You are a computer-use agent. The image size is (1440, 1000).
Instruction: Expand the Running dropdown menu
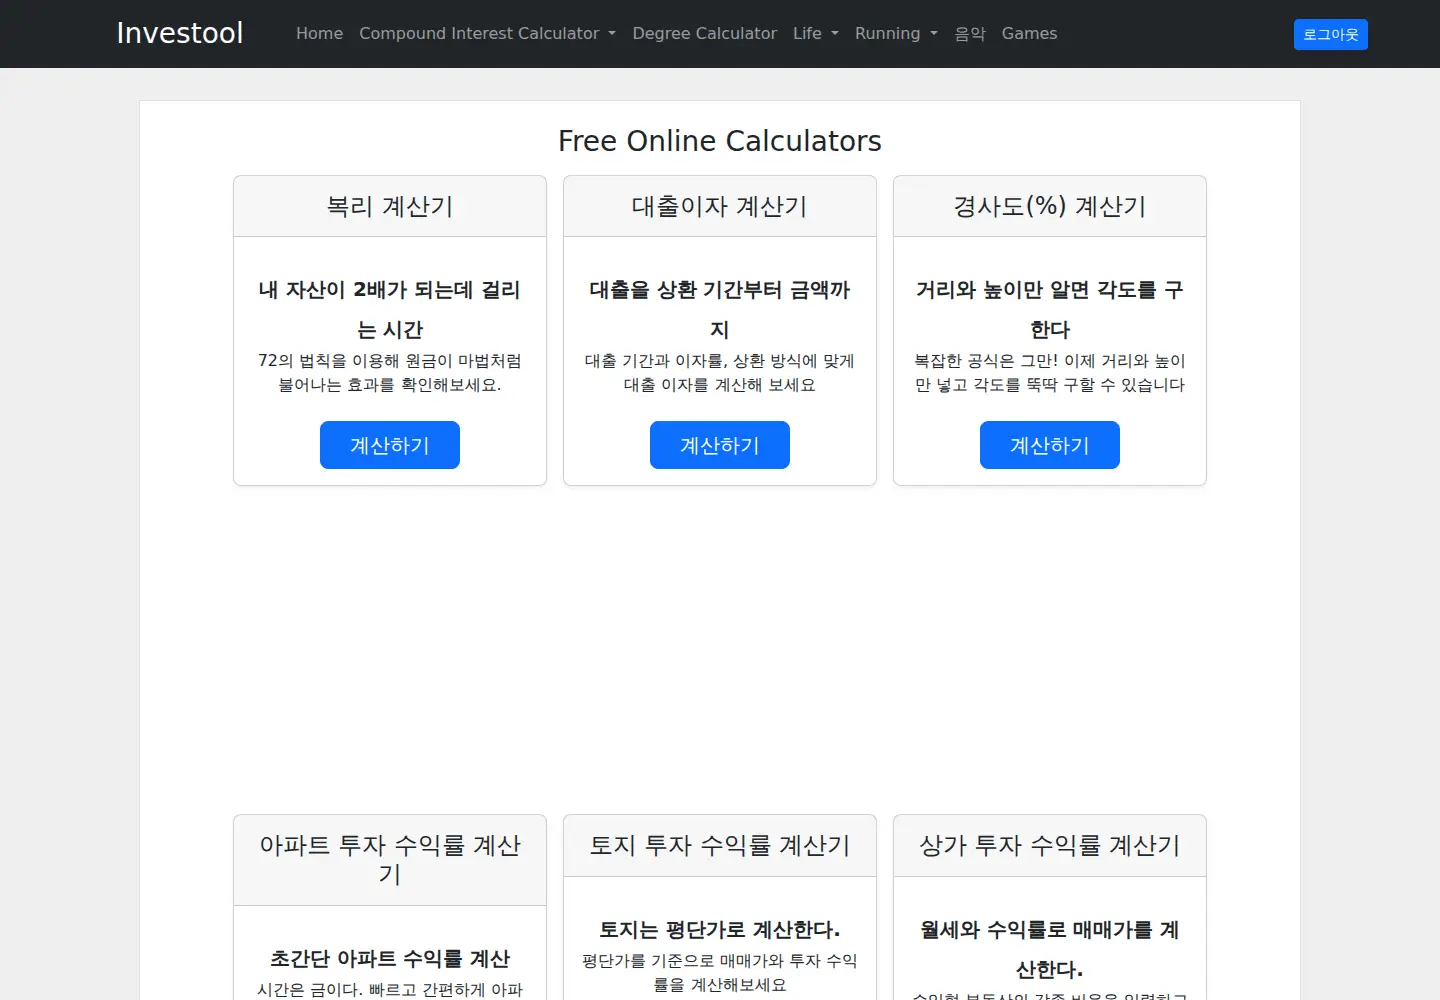896,33
